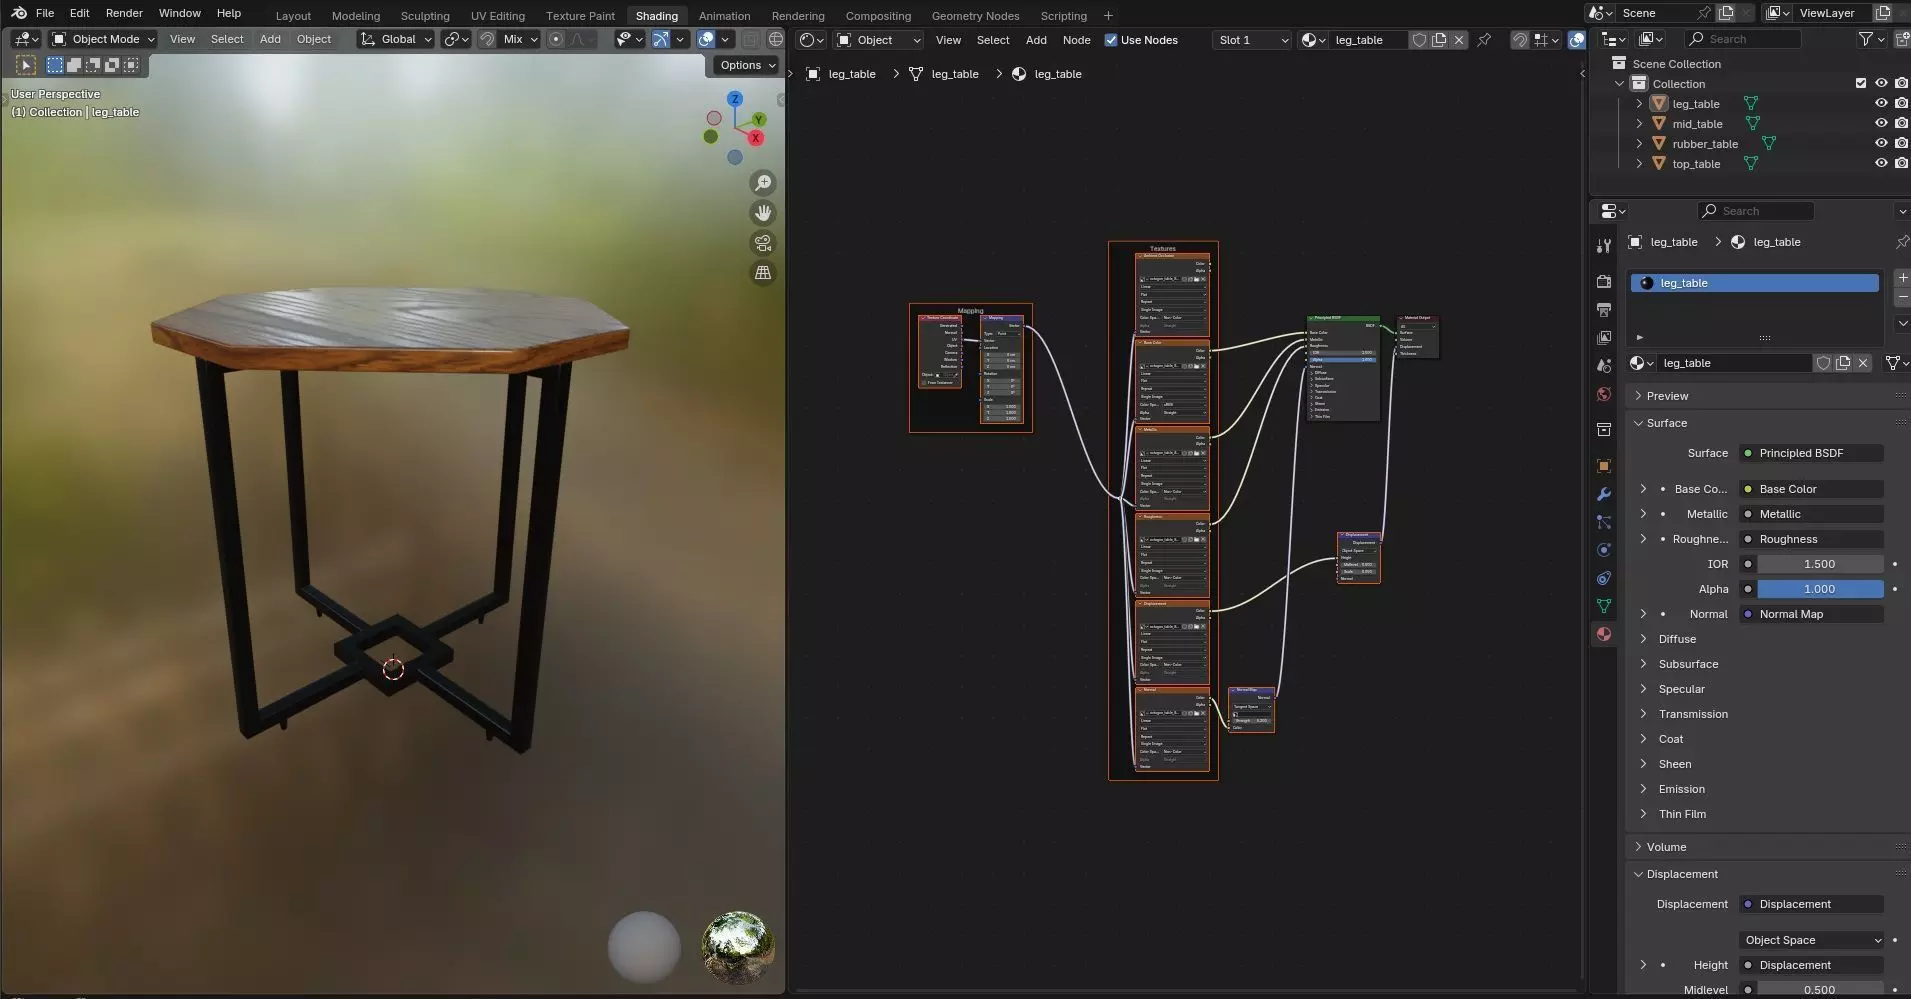Expand the Preview panel
This screenshot has width=1911, height=999.
pos(1667,396)
